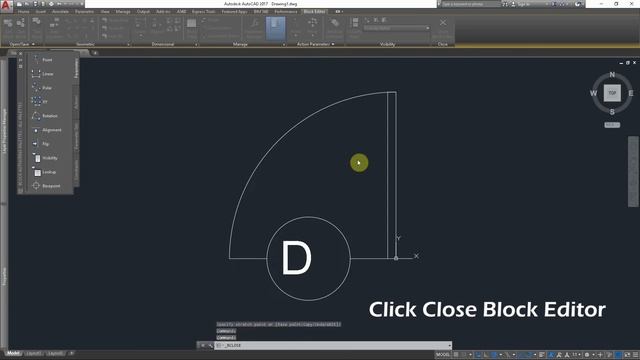
Task: Click E on the ViewCube compass
Action: click(x=631, y=93)
